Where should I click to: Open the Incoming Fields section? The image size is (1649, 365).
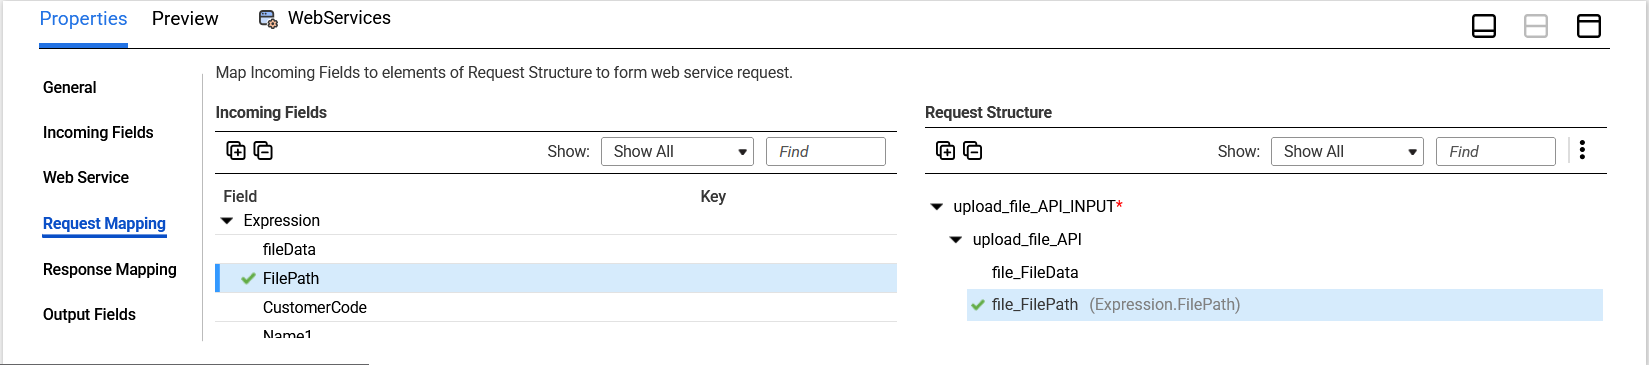click(98, 133)
